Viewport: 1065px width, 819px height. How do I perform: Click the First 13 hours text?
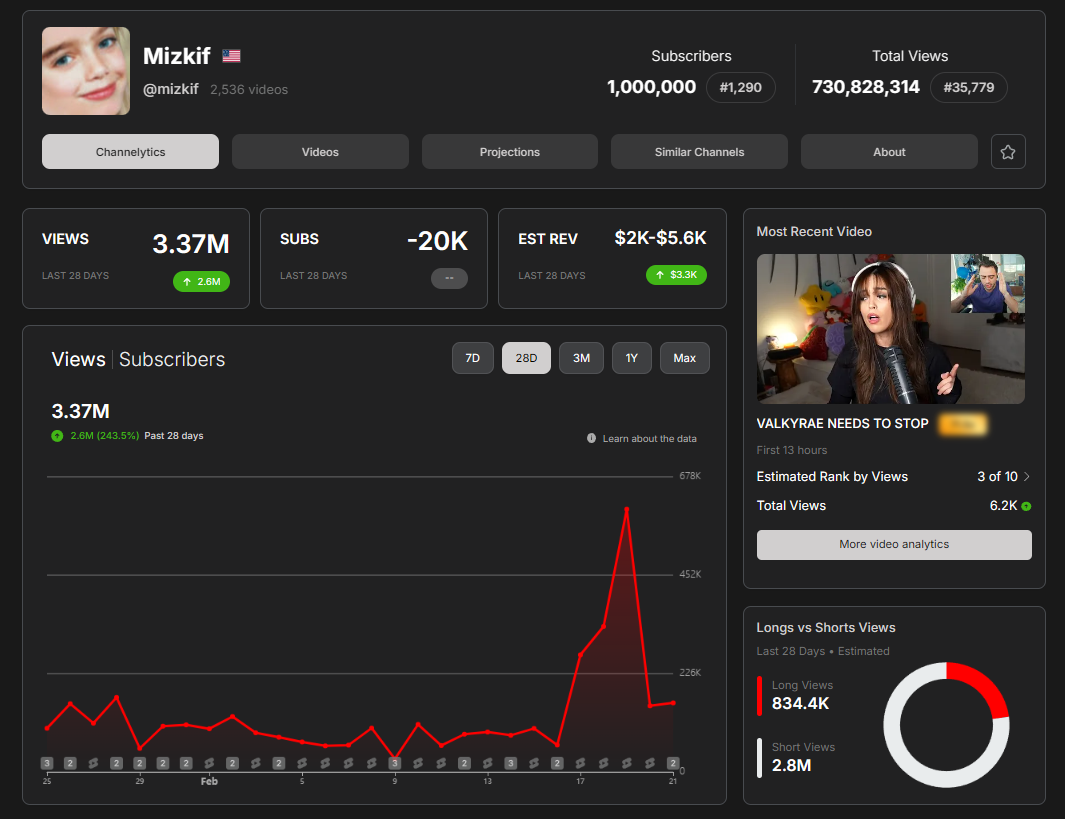[792, 450]
